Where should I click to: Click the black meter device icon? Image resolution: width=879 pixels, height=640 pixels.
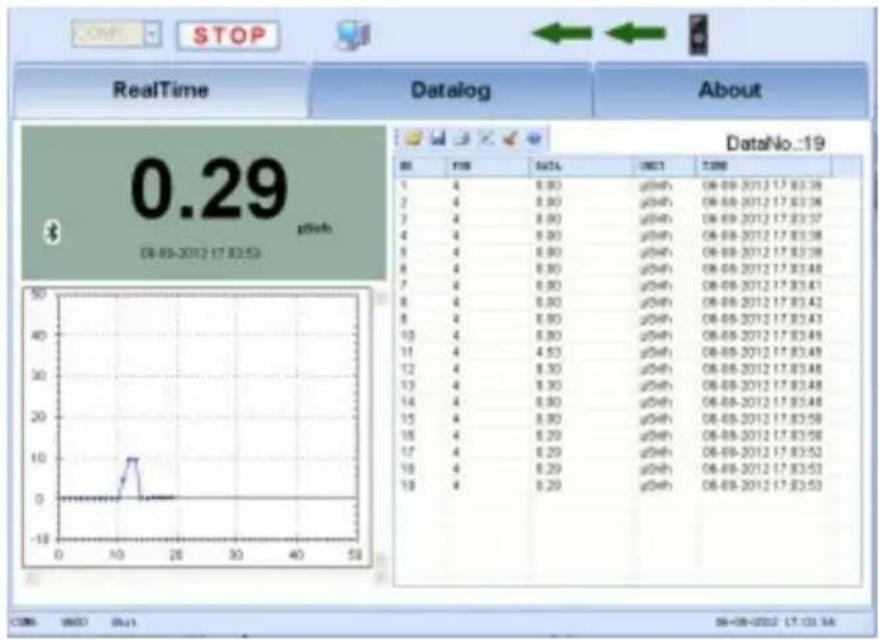tap(698, 35)
